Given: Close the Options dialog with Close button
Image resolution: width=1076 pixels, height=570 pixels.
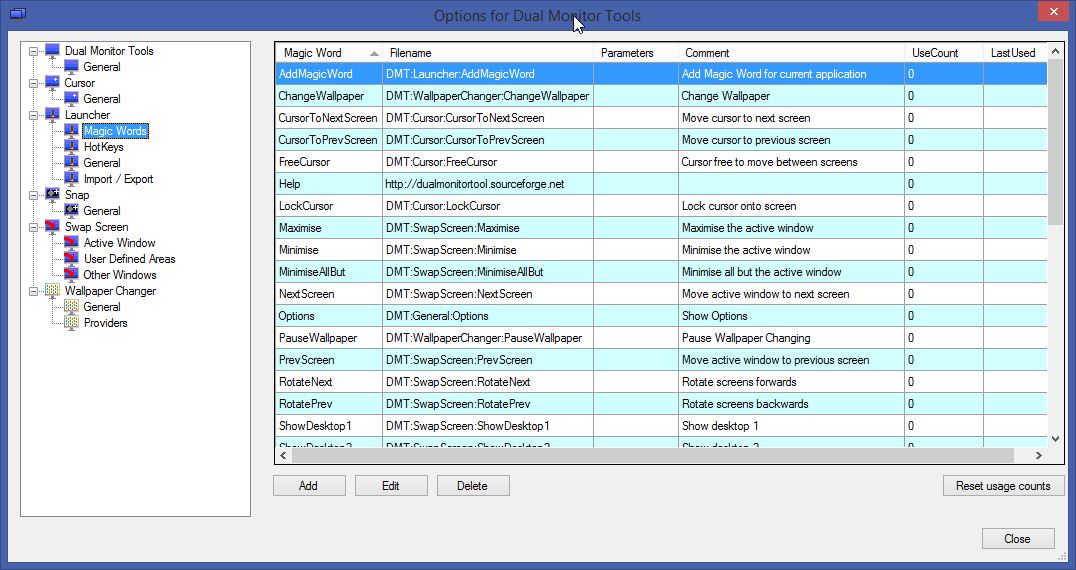Looking at the screenshot, I should click(1018, 538).
